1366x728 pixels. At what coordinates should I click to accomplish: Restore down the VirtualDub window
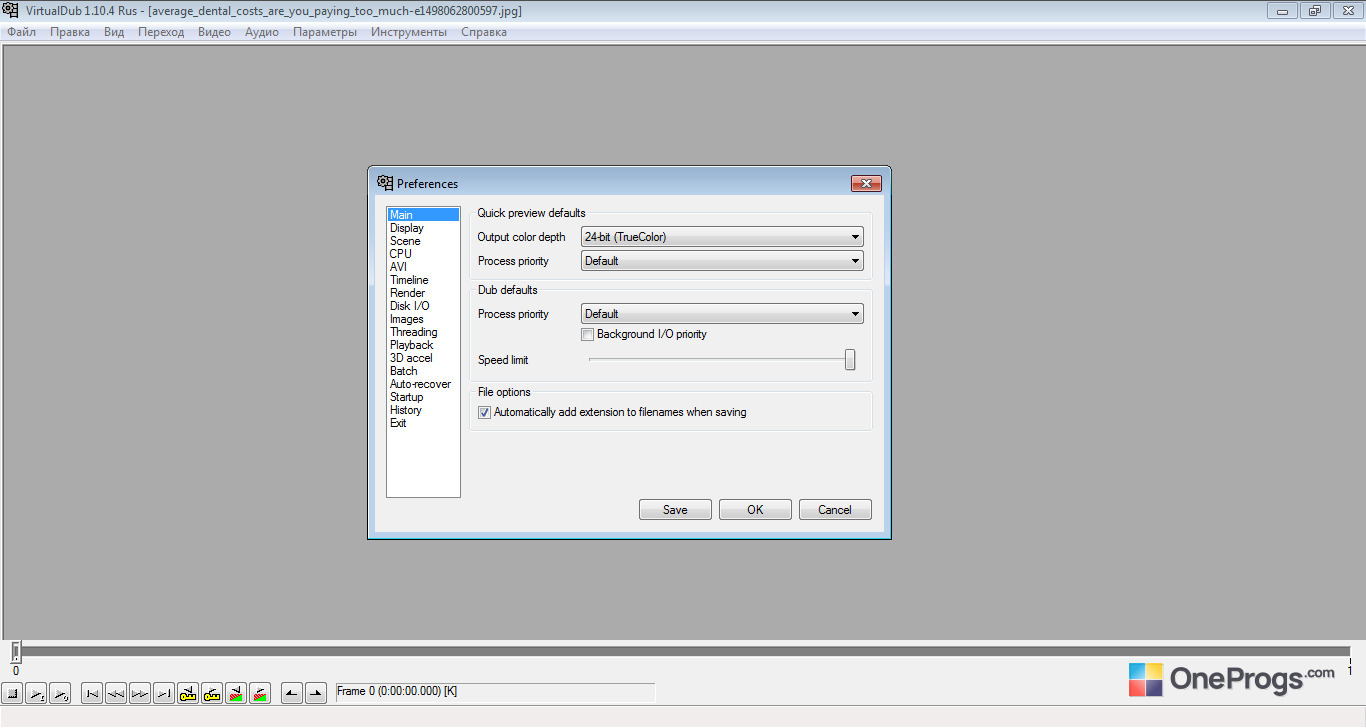tap(1314, 11)
